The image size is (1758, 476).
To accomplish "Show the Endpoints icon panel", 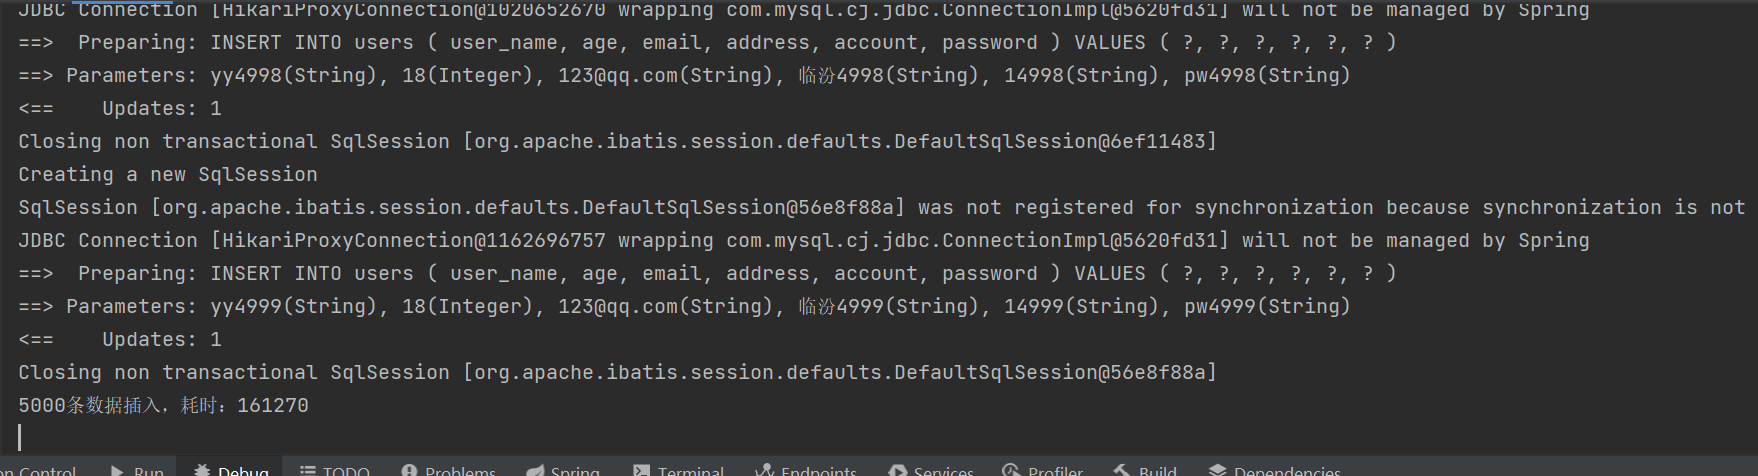I will click(765, 470).
